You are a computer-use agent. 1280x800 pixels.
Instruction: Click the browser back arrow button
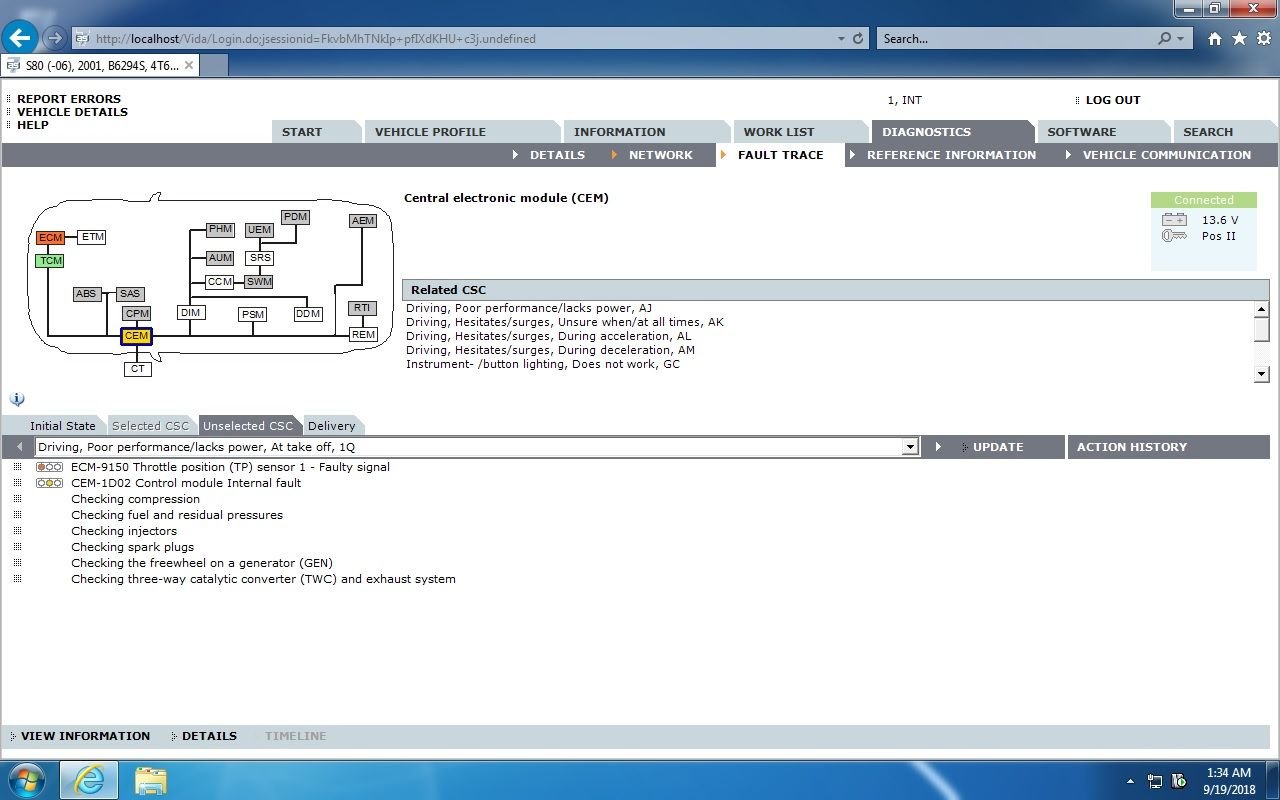pyautogui.click(x=20, y=38)
